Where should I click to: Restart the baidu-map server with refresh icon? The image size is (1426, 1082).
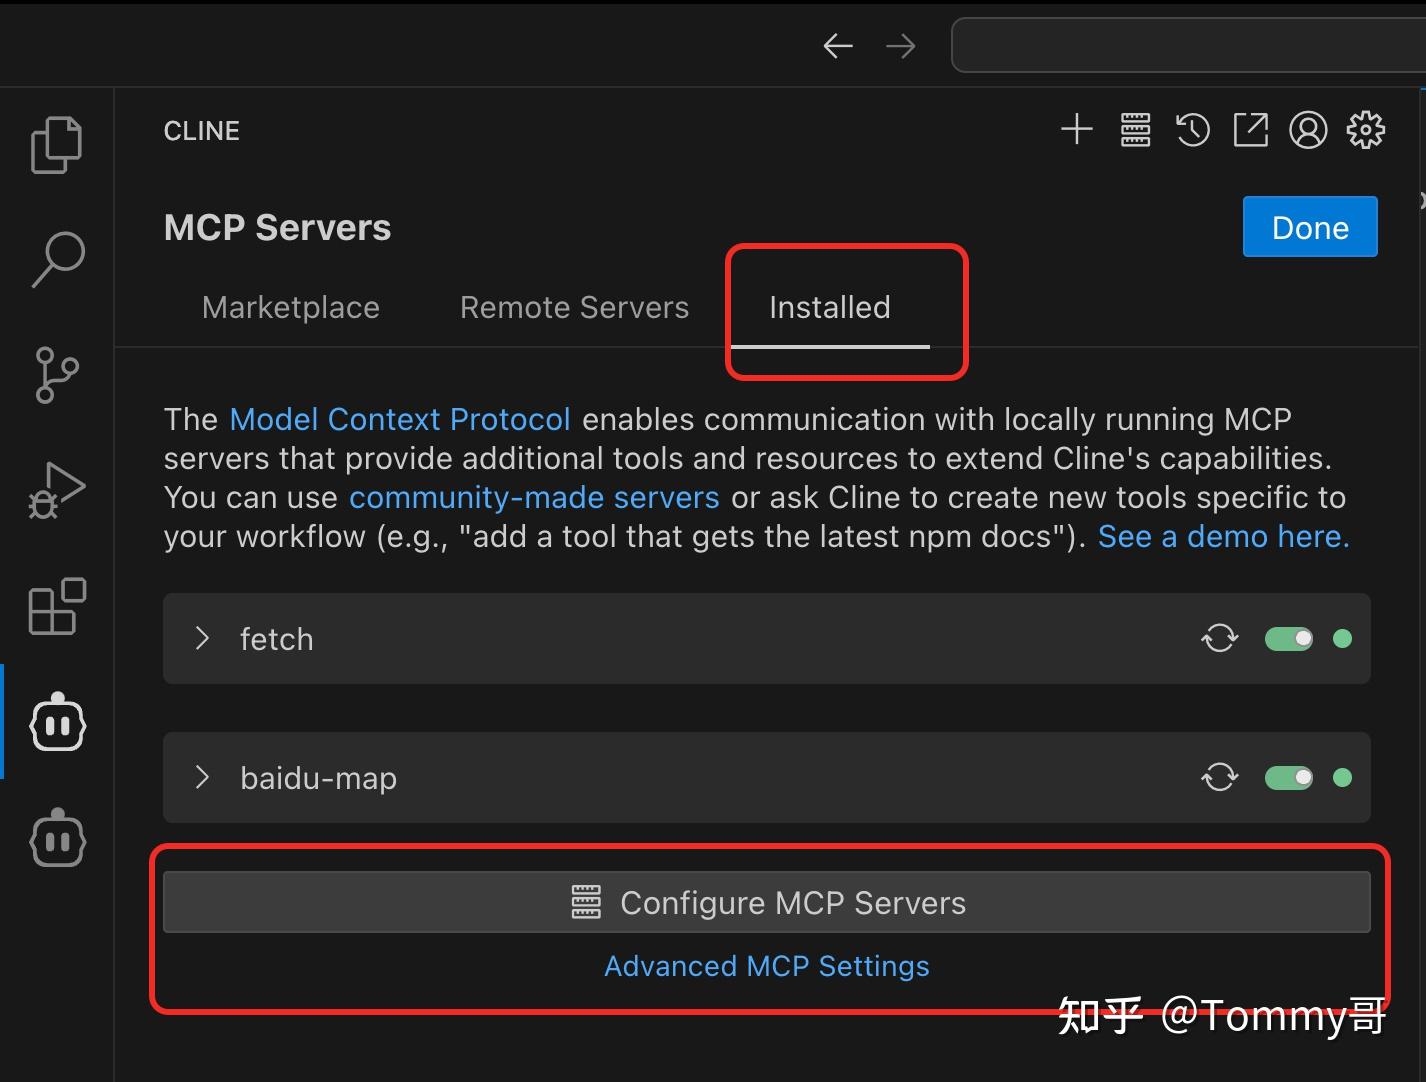click(1219, 777)
